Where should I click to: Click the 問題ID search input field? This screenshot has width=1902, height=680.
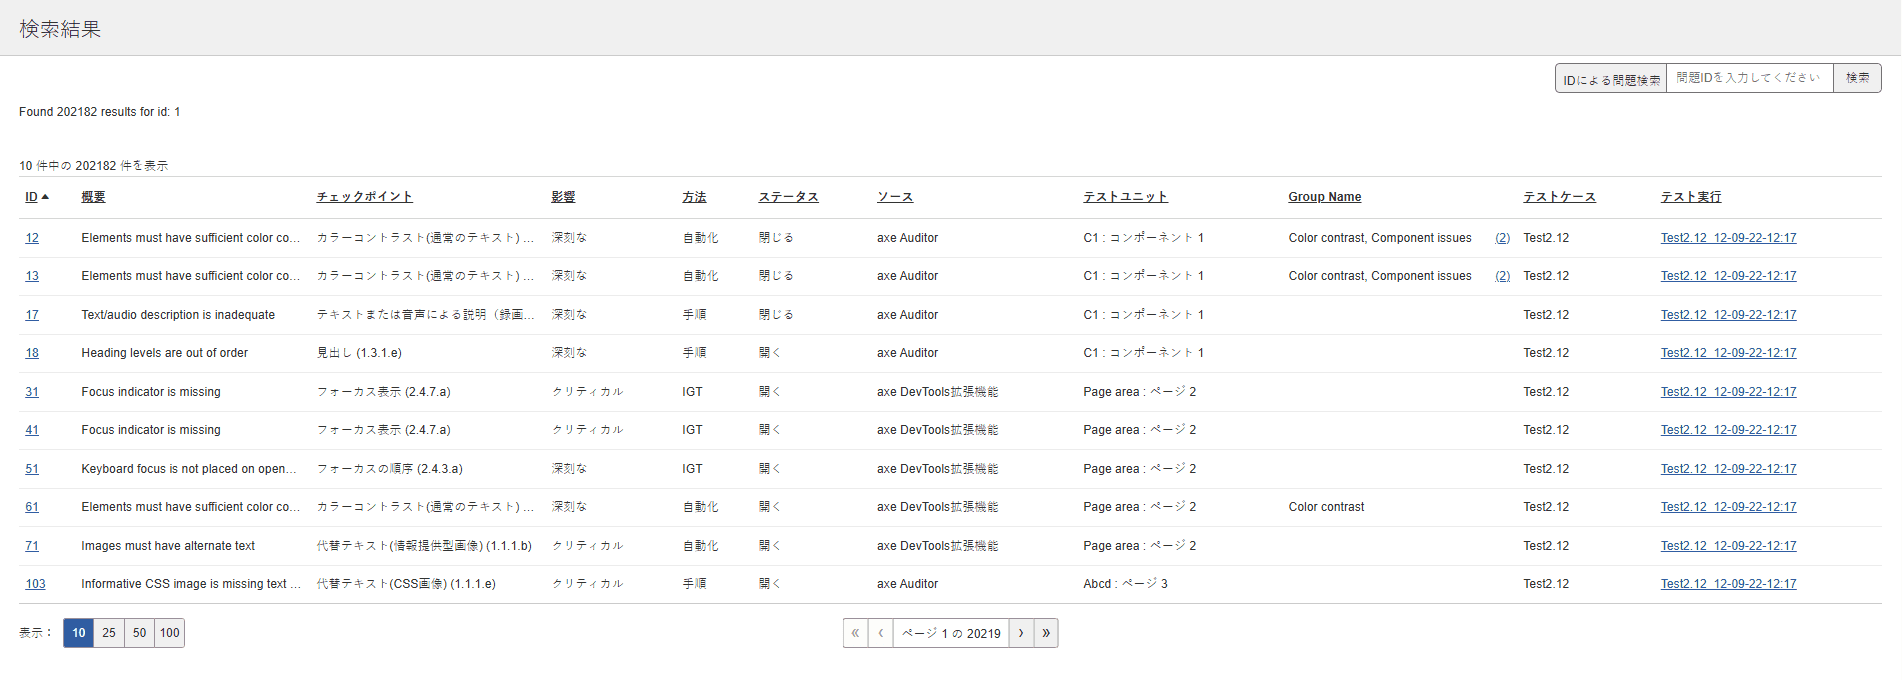tap(1749, 78)
